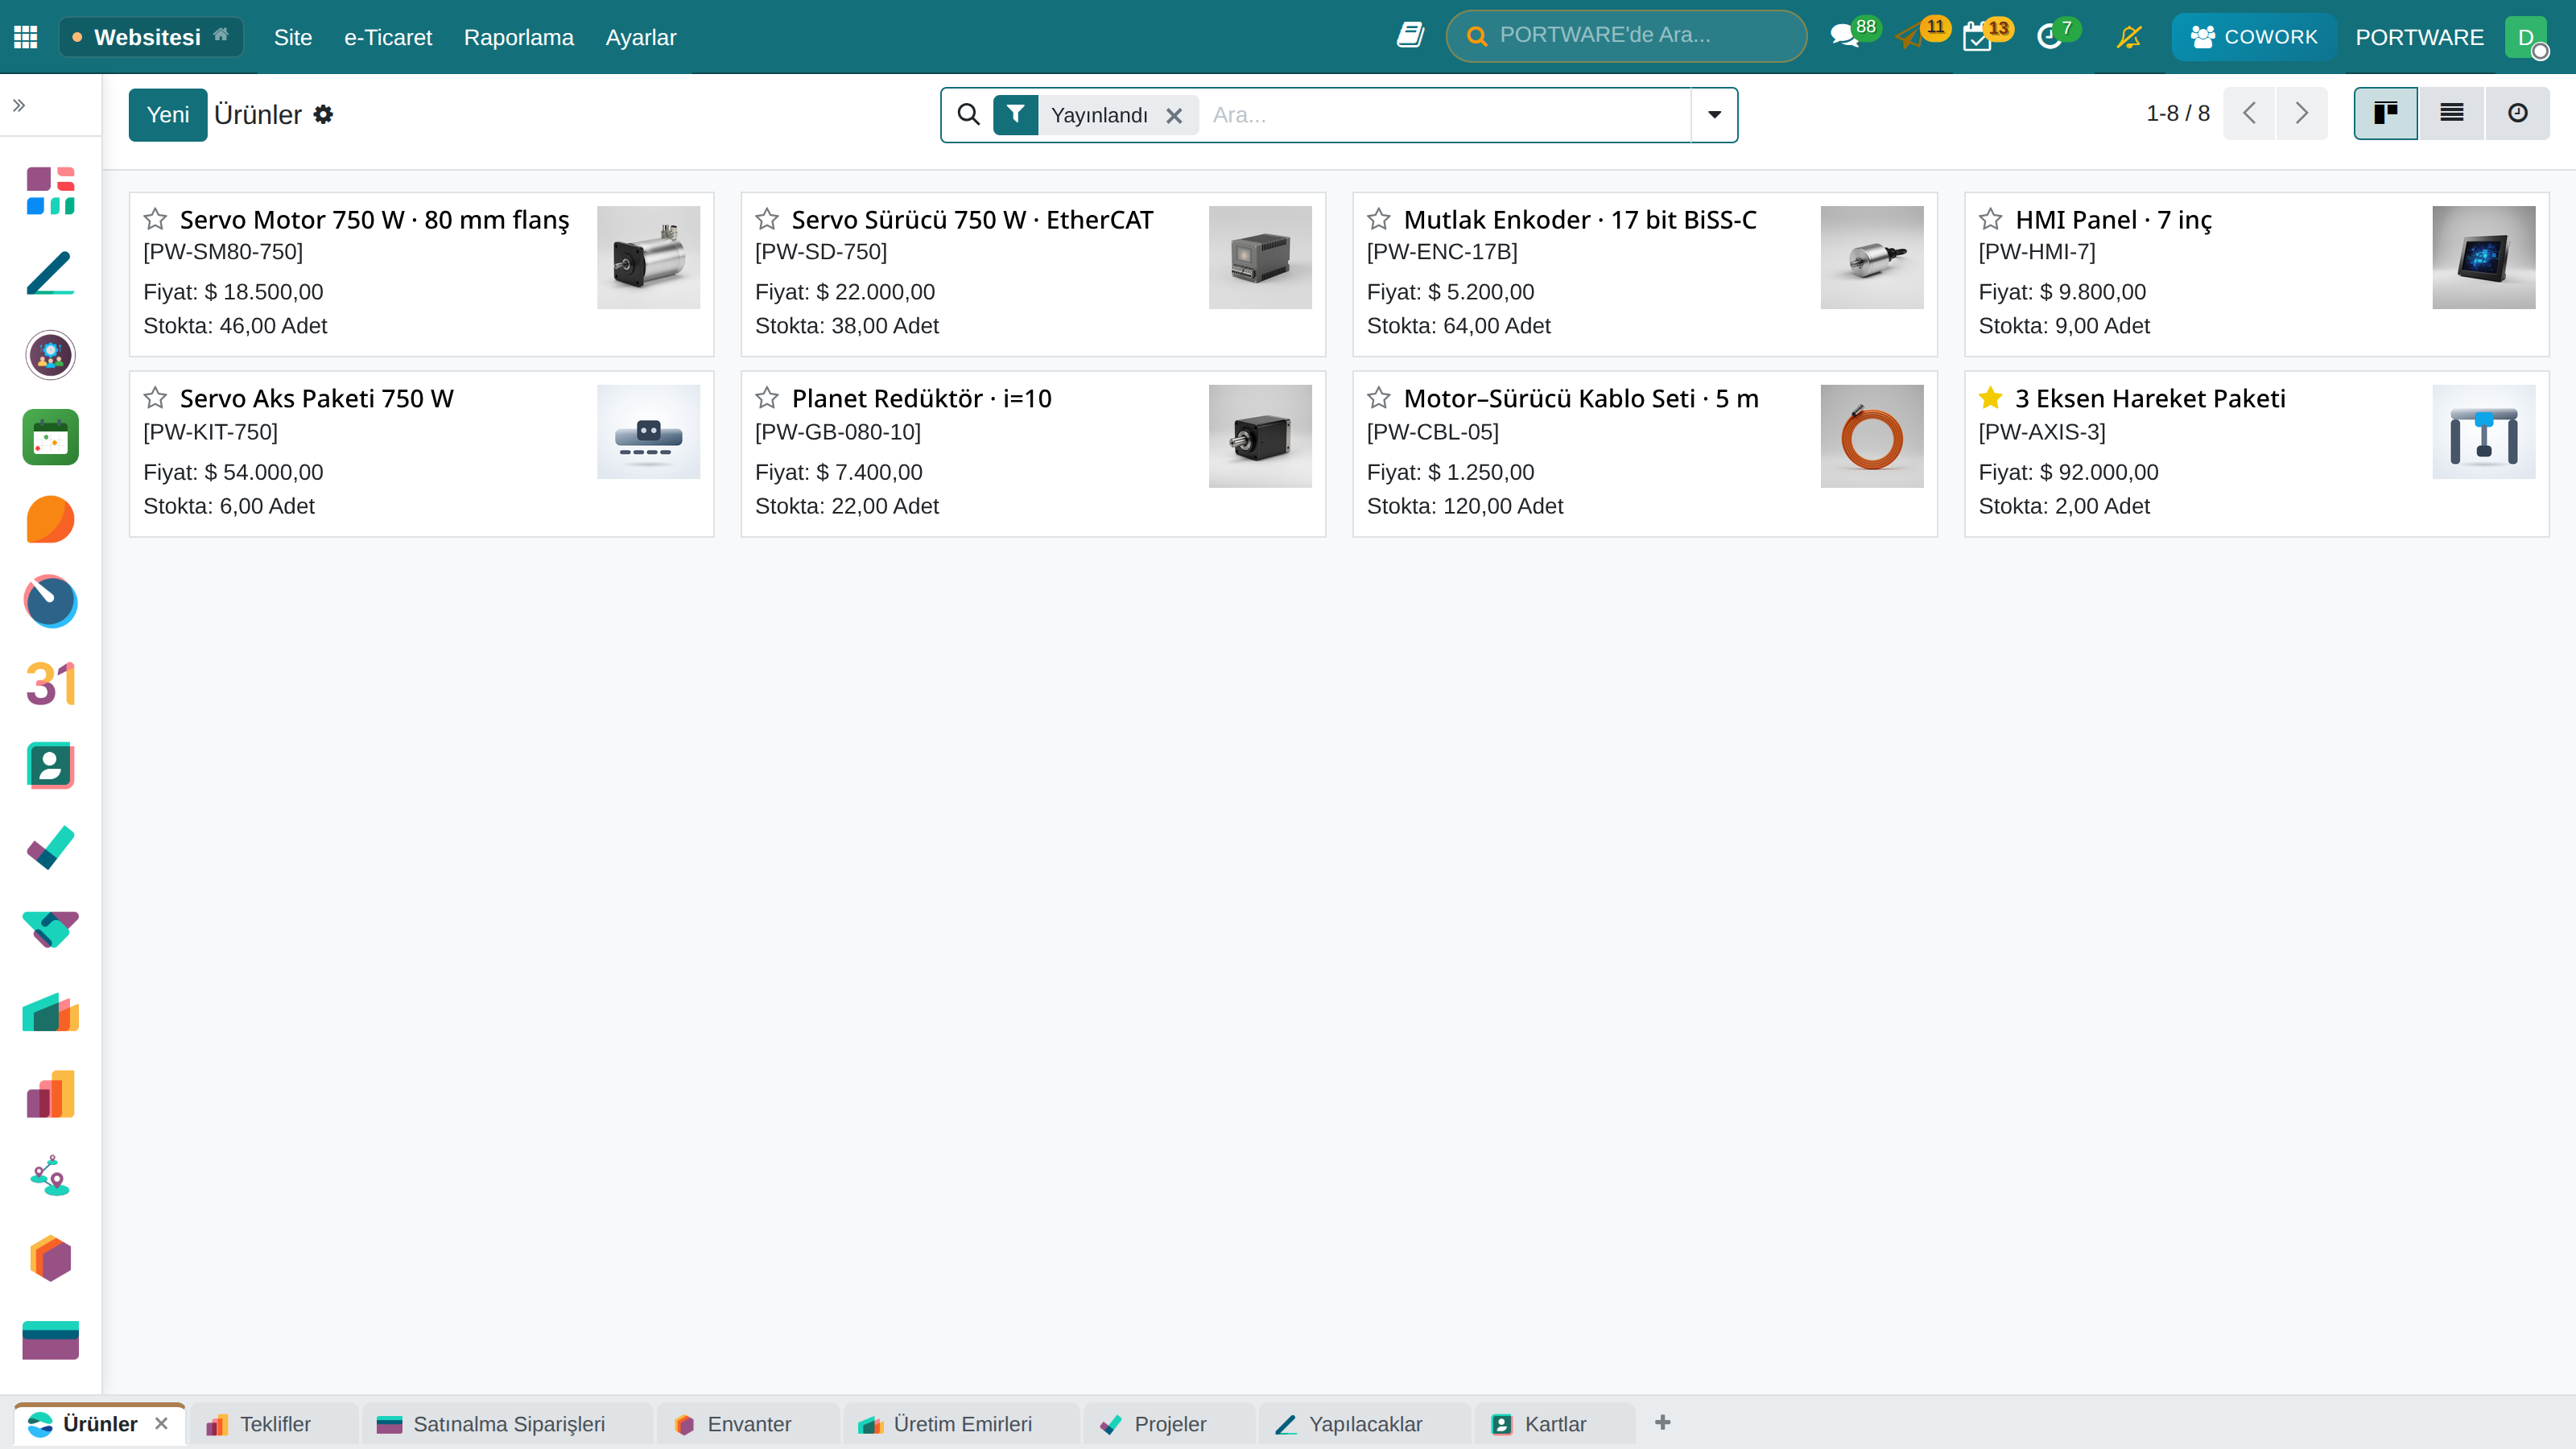Open the blue clock timesheet app in sidebar
This screenshot has width=2576, height=1449.
pyautogui.click(x=50, y=601)
